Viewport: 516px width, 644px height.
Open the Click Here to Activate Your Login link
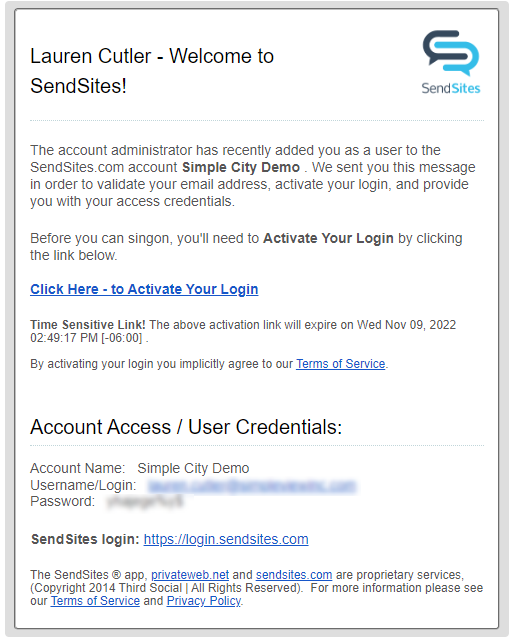[144, 289]
